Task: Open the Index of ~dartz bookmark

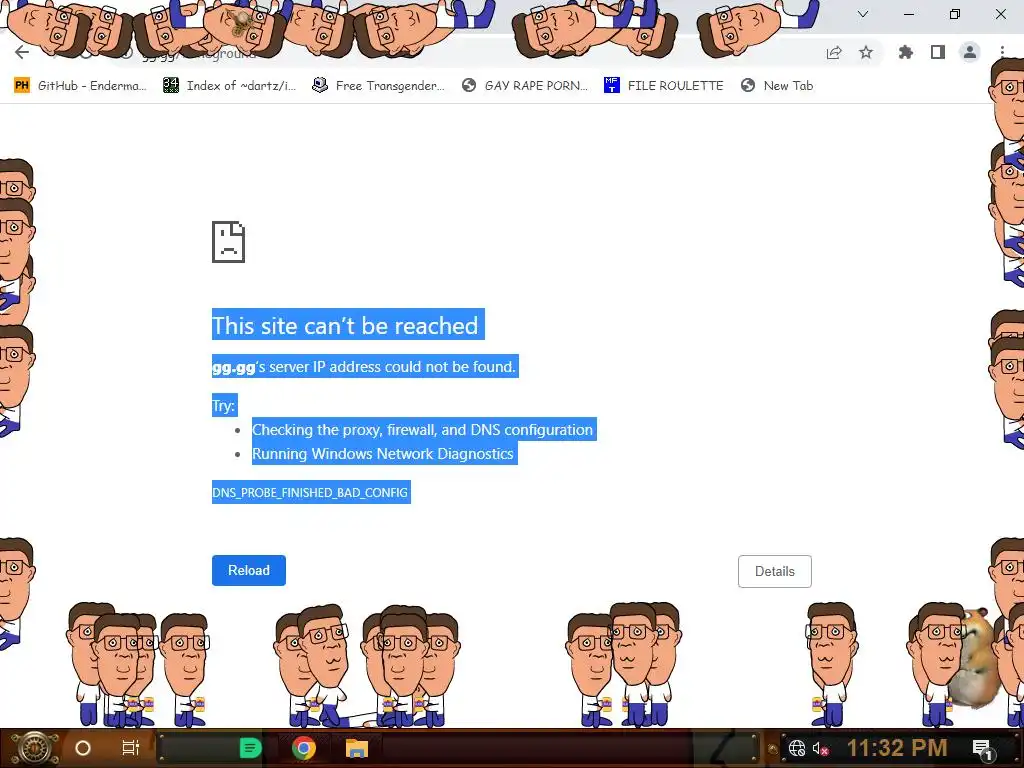Action: pyautogui.click(x=230, y=86)
